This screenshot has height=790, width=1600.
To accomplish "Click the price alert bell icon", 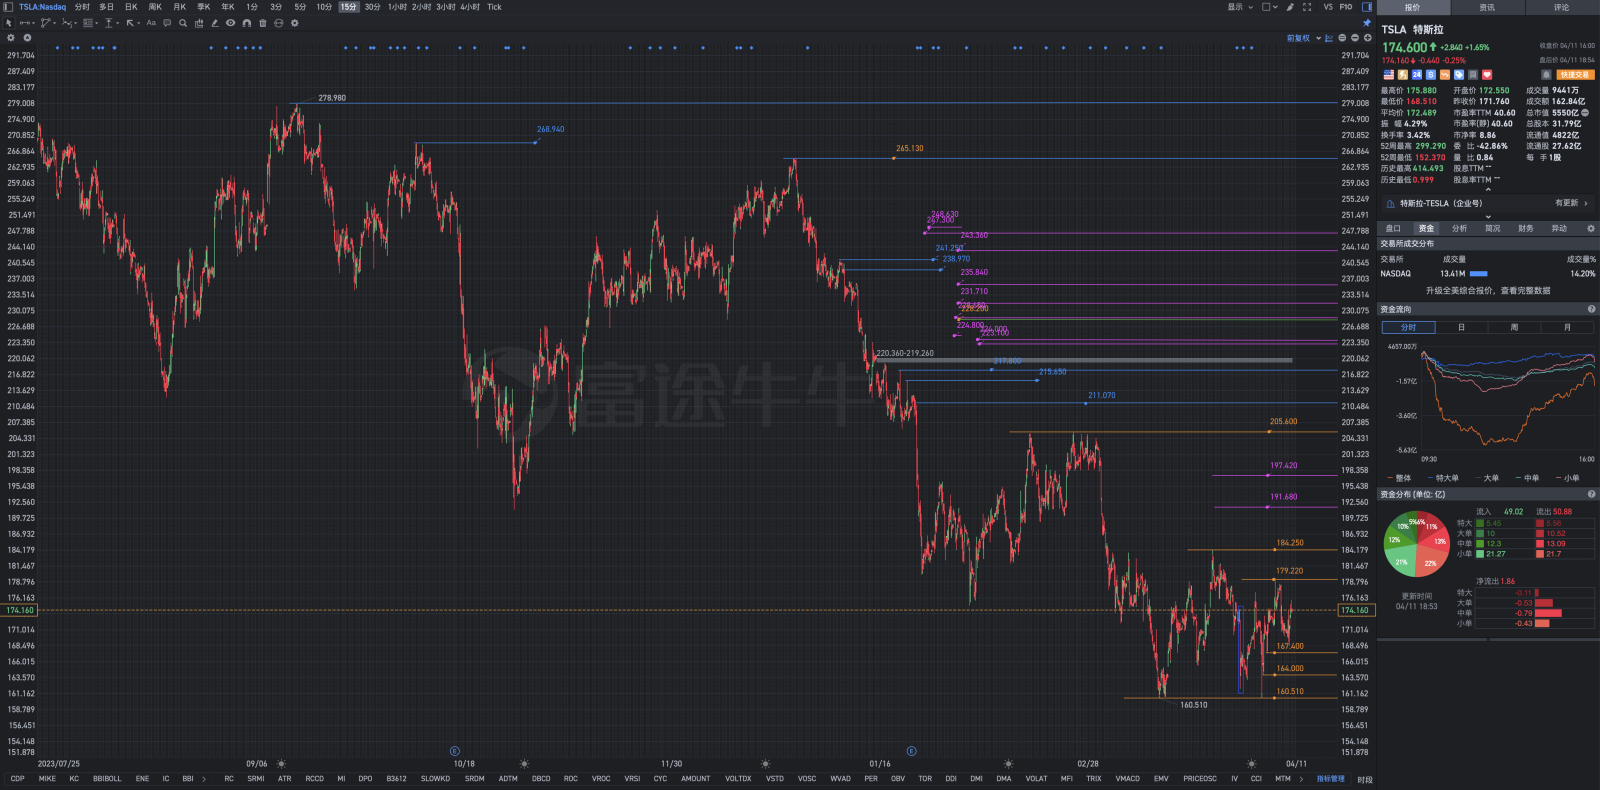I will (1546, 75).
